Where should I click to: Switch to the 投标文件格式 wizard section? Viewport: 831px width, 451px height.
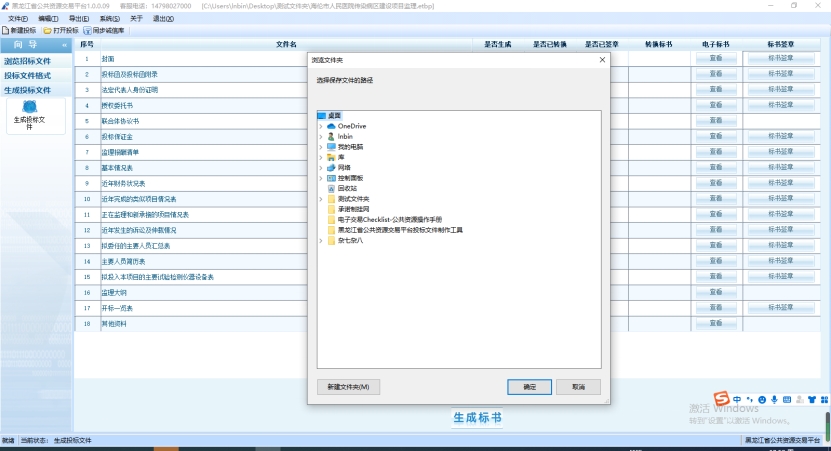28,75
